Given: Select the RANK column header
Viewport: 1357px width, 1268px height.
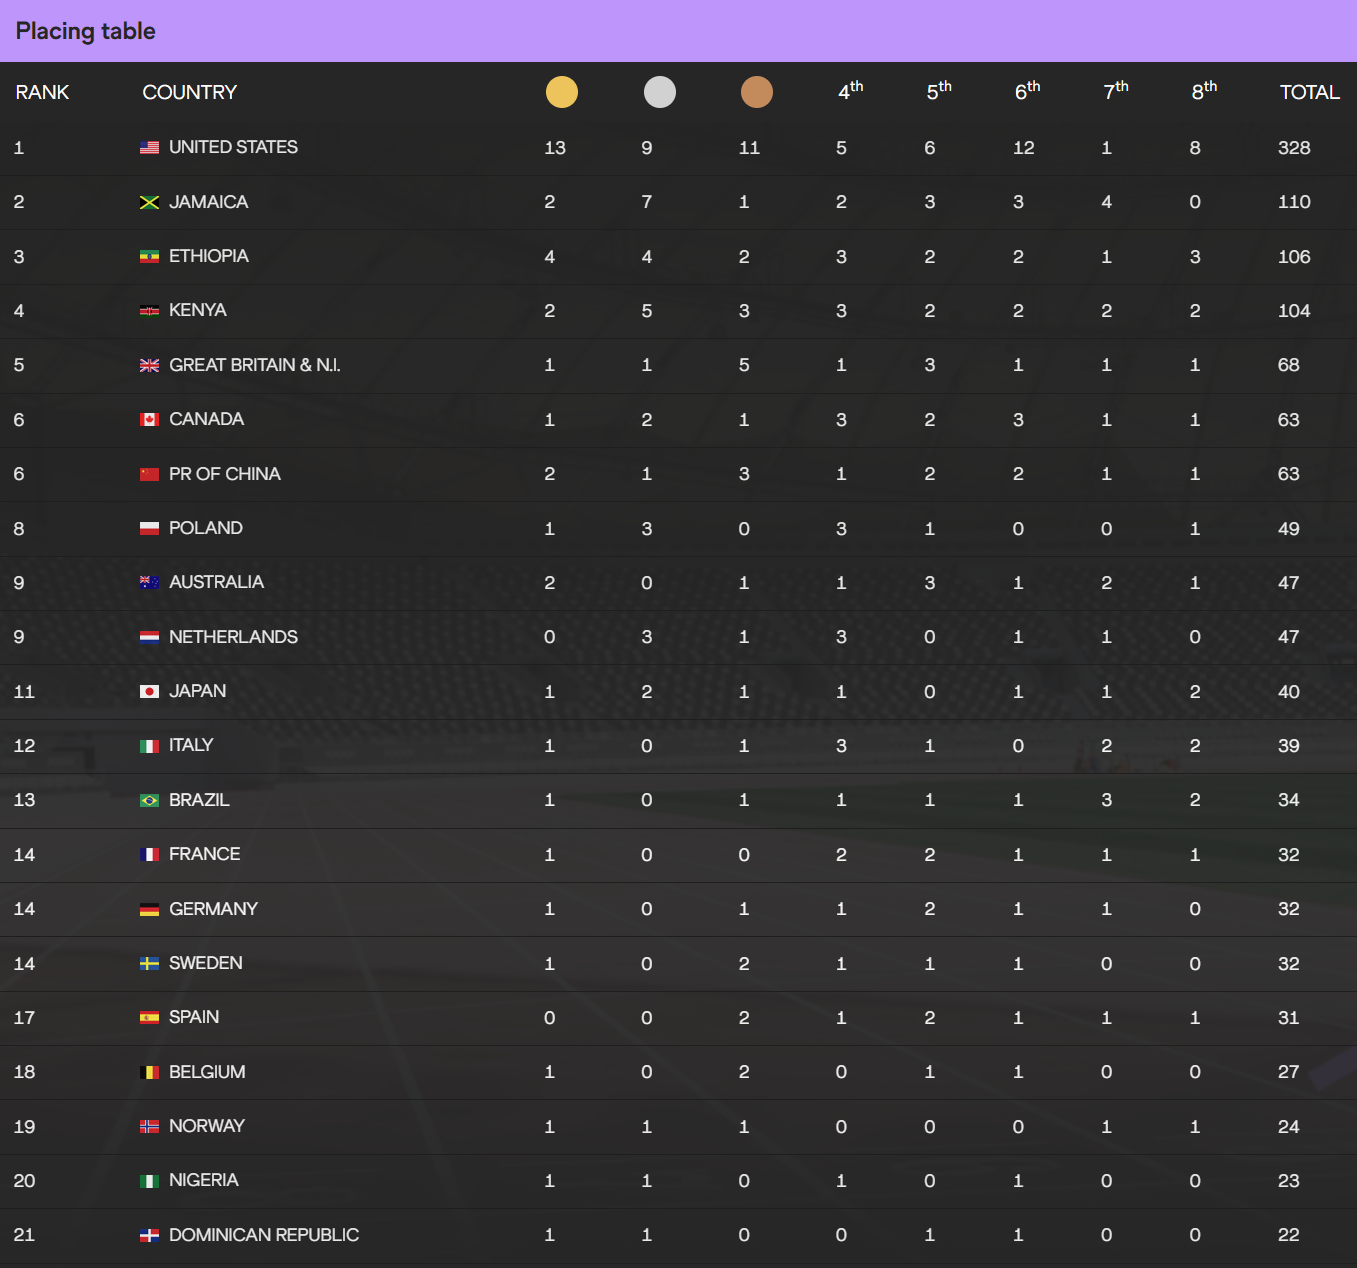Looking at the screenshot, I should click(42, 92).
